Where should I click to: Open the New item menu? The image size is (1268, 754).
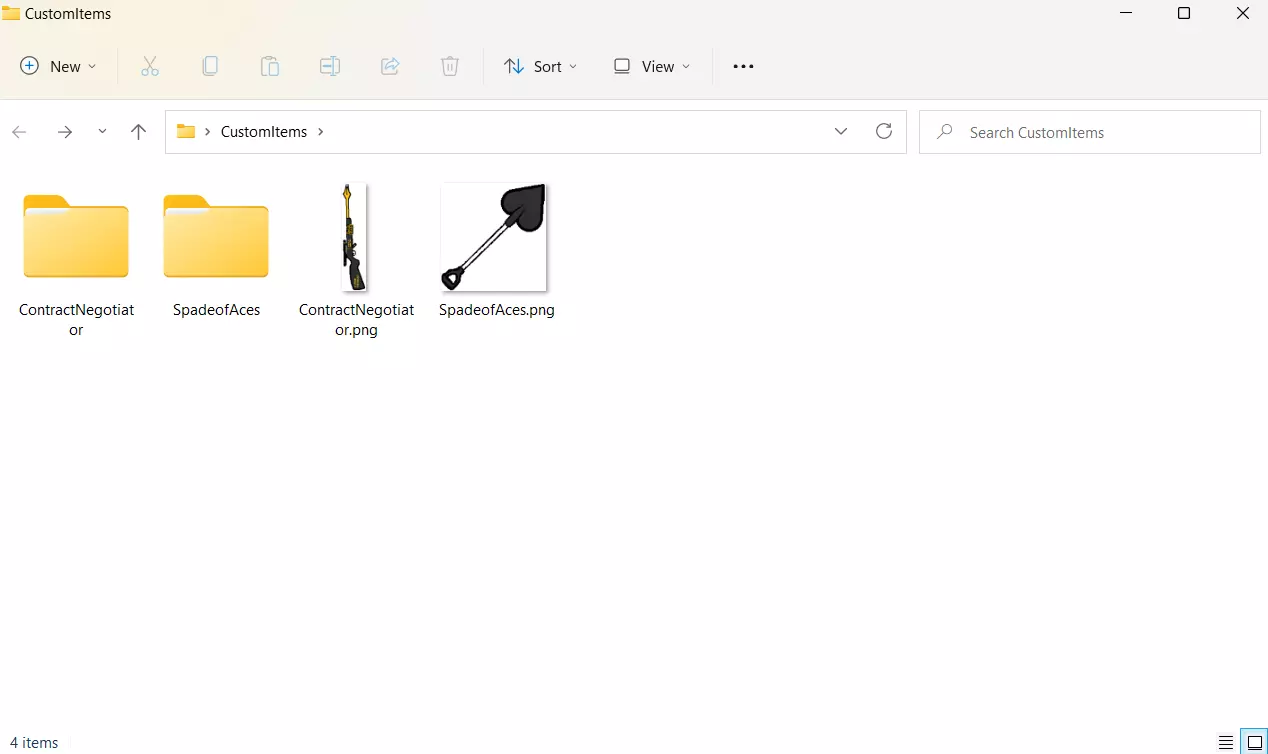(x=58, y=66)
